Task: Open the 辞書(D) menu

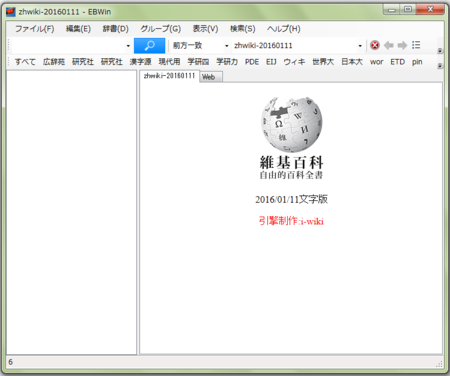Action: coord(115,29)
